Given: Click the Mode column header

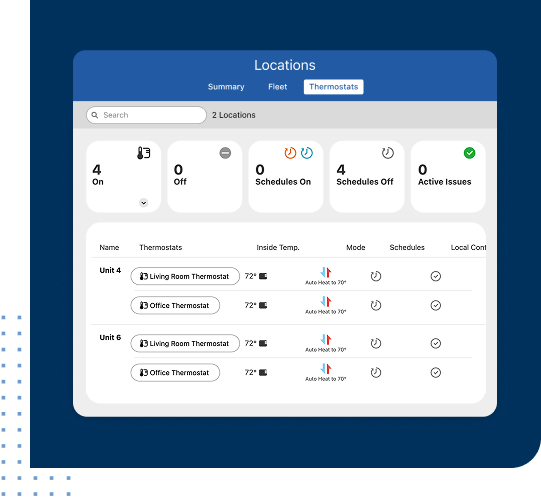Looking at the screenshot, I should click(356, 247).
